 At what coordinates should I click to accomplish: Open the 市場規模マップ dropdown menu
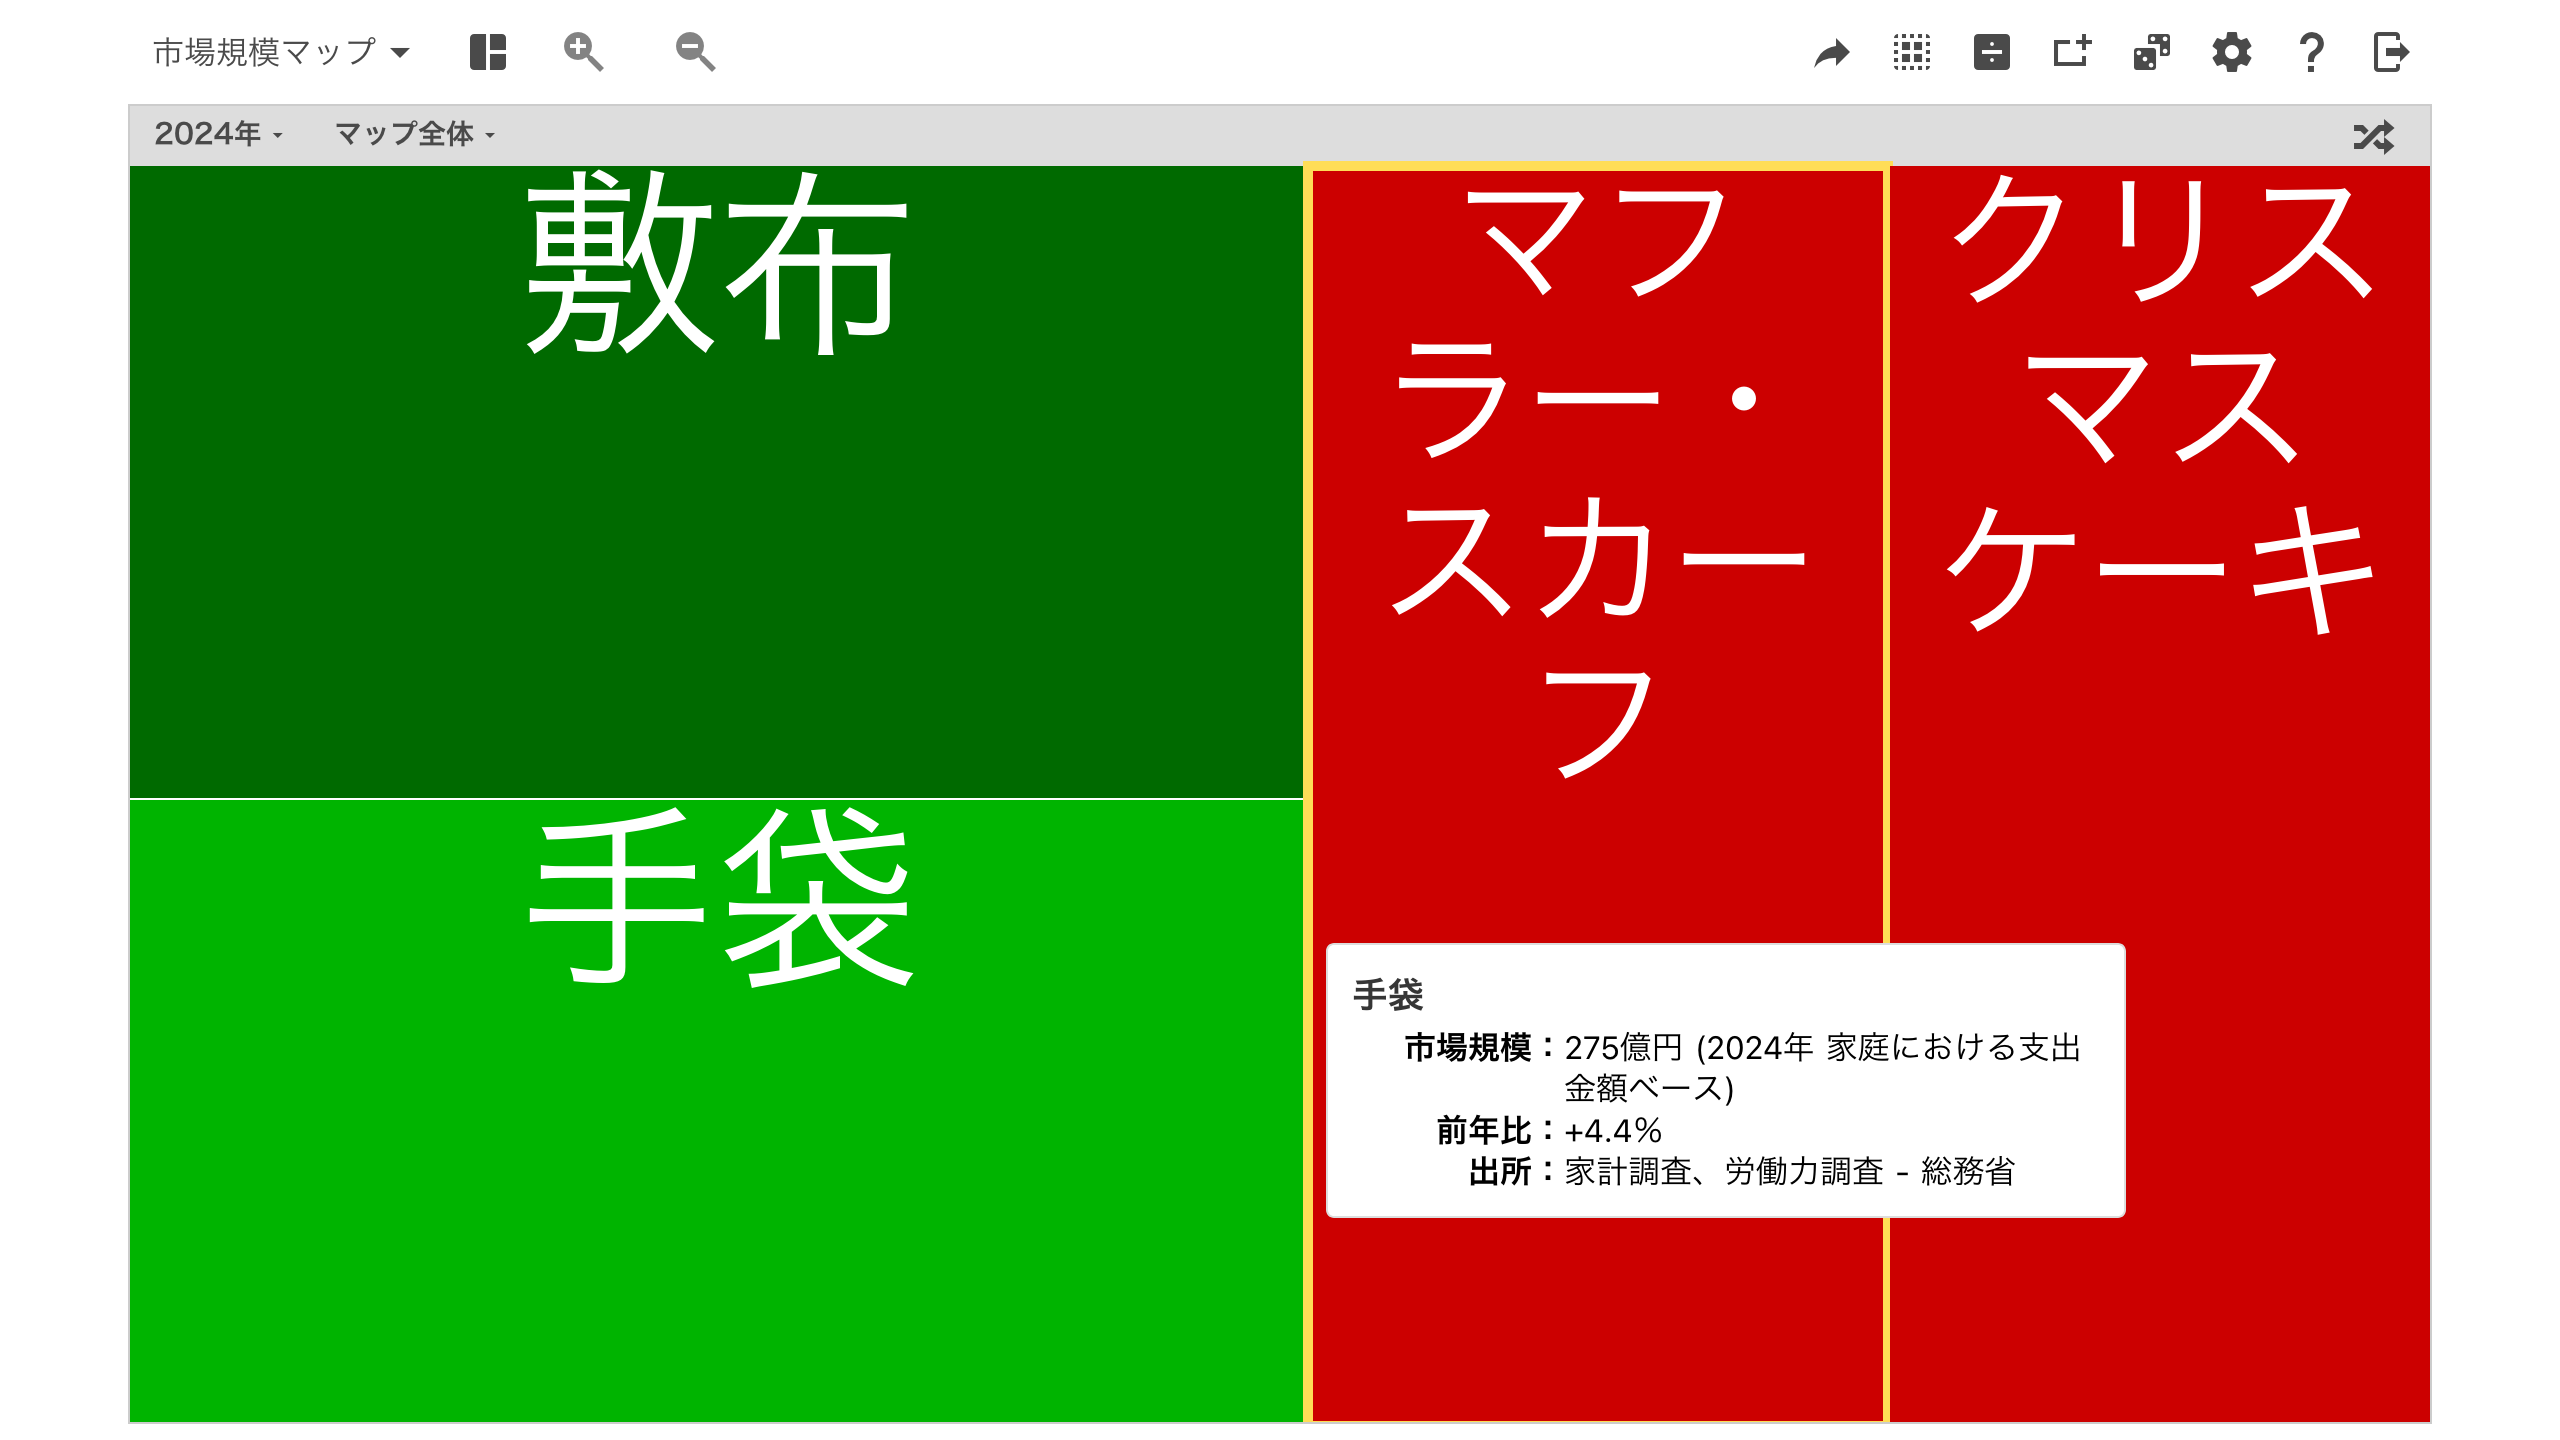pos(281,52)
